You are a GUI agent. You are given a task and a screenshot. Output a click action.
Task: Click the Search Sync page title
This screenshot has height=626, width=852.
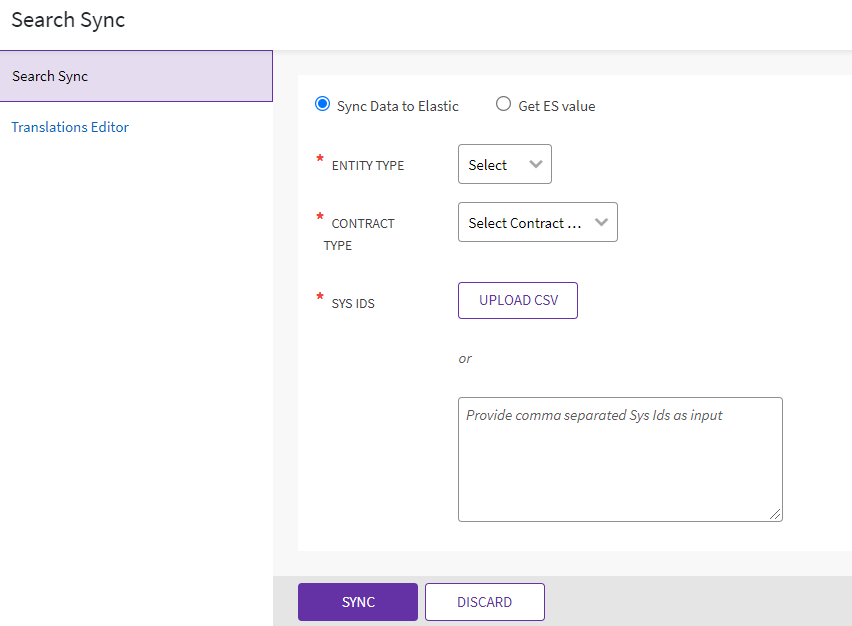point(68,20)
